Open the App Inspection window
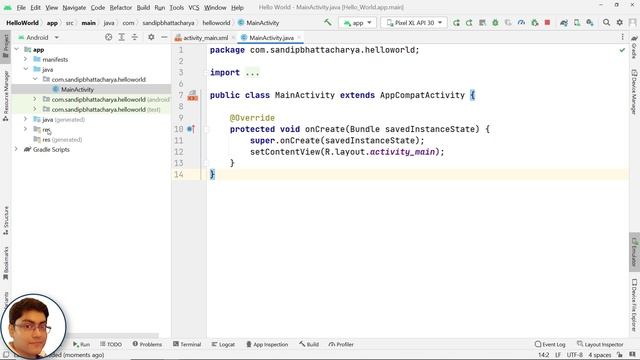The height and width of the screenshot is (360, 640). click(x=267, y=344)
